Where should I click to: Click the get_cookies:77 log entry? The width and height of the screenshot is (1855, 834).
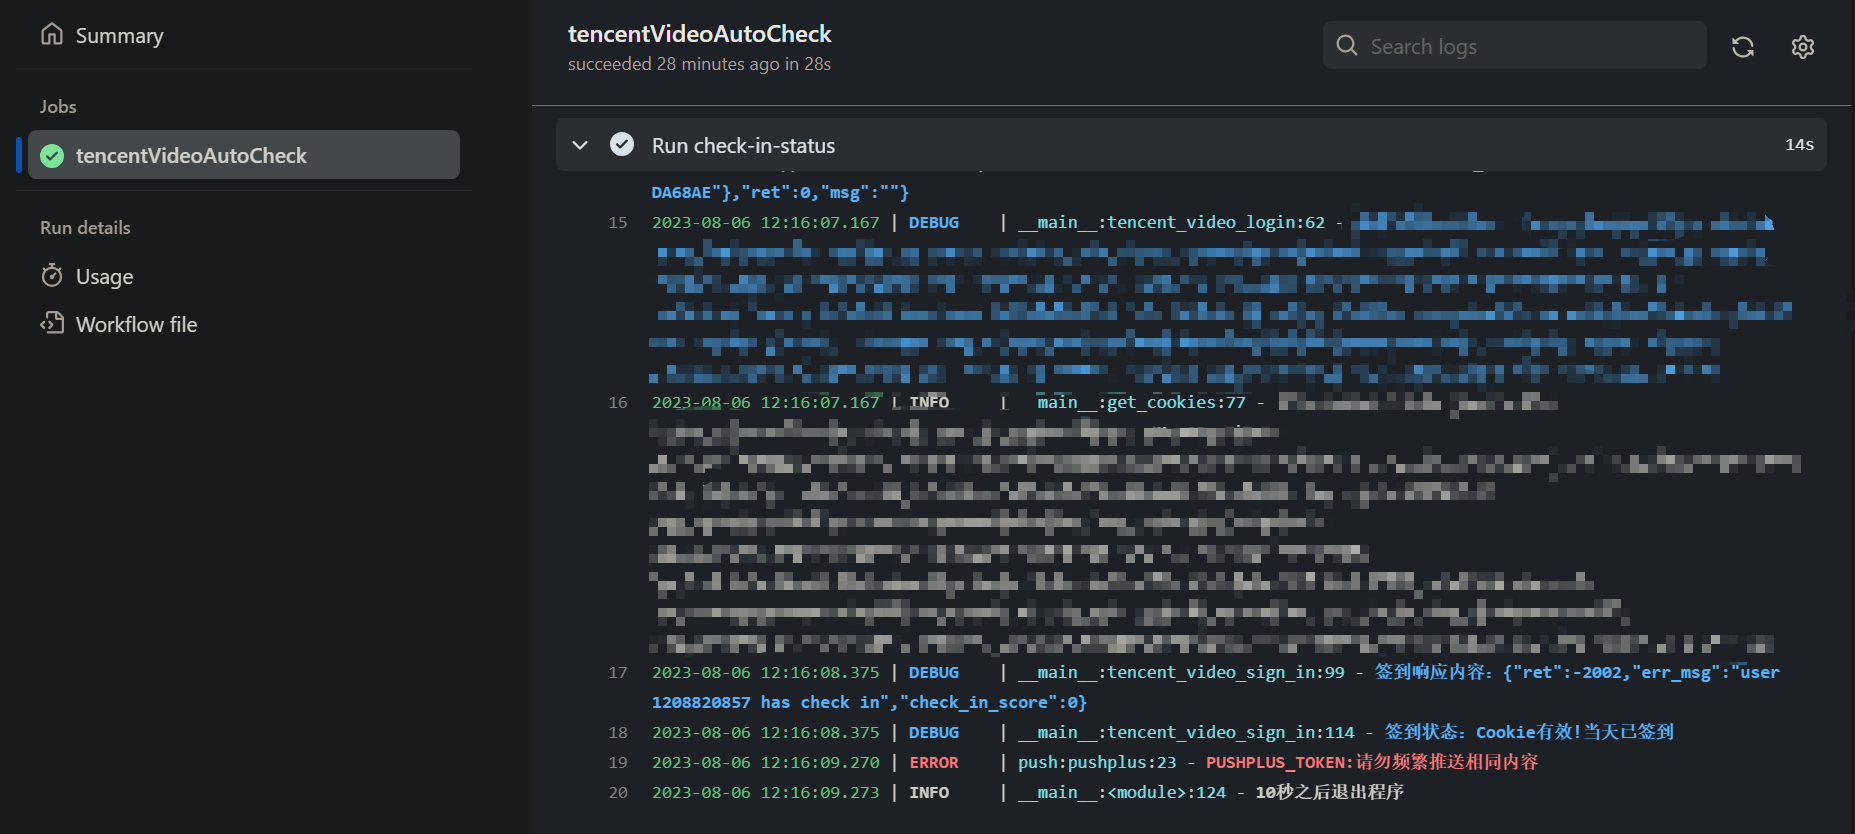[1141, 403]
